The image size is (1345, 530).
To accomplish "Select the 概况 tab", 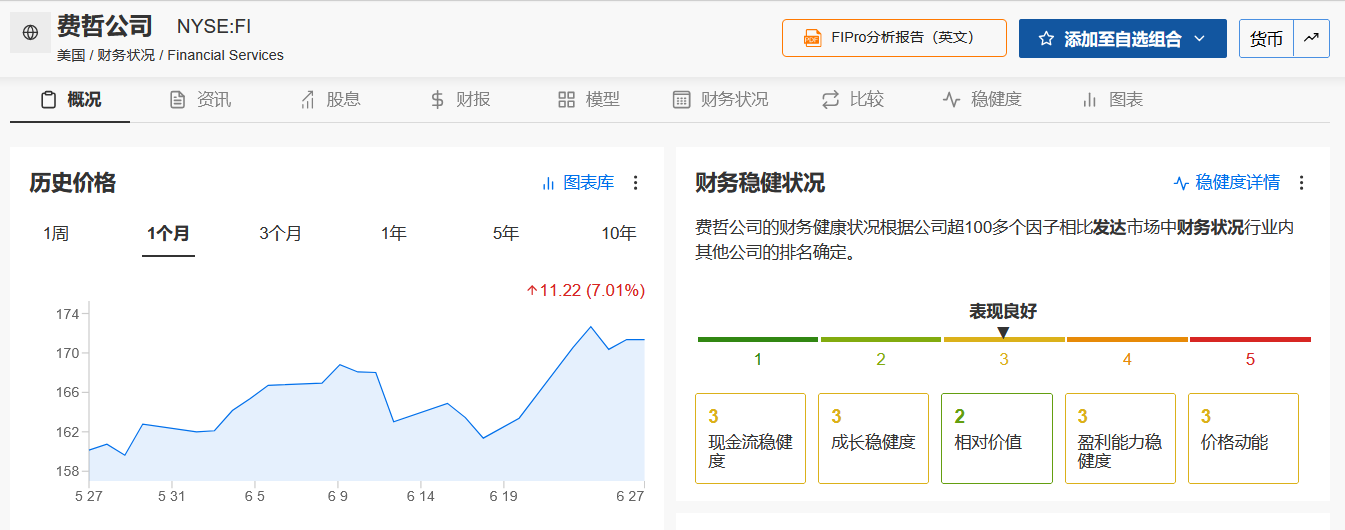I will coord(70,100).
